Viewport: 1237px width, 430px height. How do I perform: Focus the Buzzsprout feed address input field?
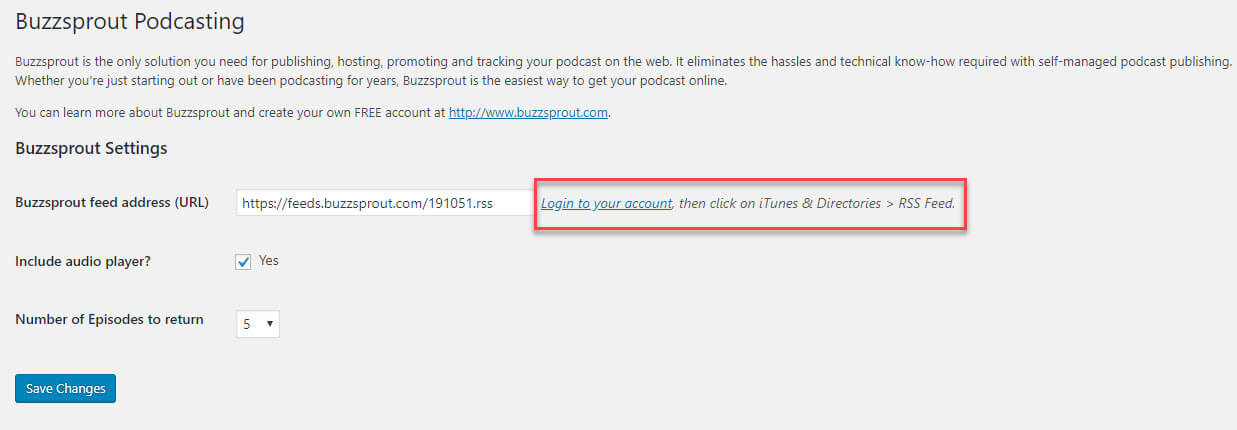[385, 203]
